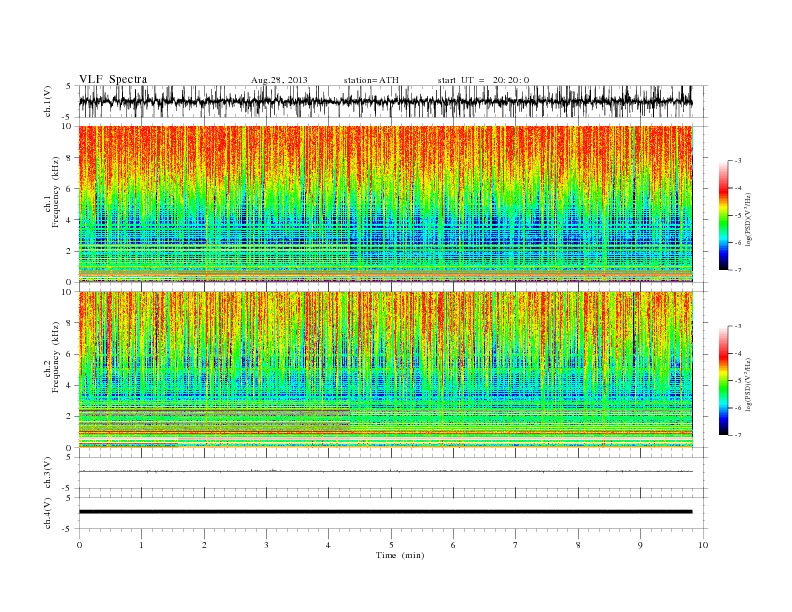Click the "ch.1(V)" waveform axis label
The height and width of the screenshot is (612, 792).
tap(47, 101)
